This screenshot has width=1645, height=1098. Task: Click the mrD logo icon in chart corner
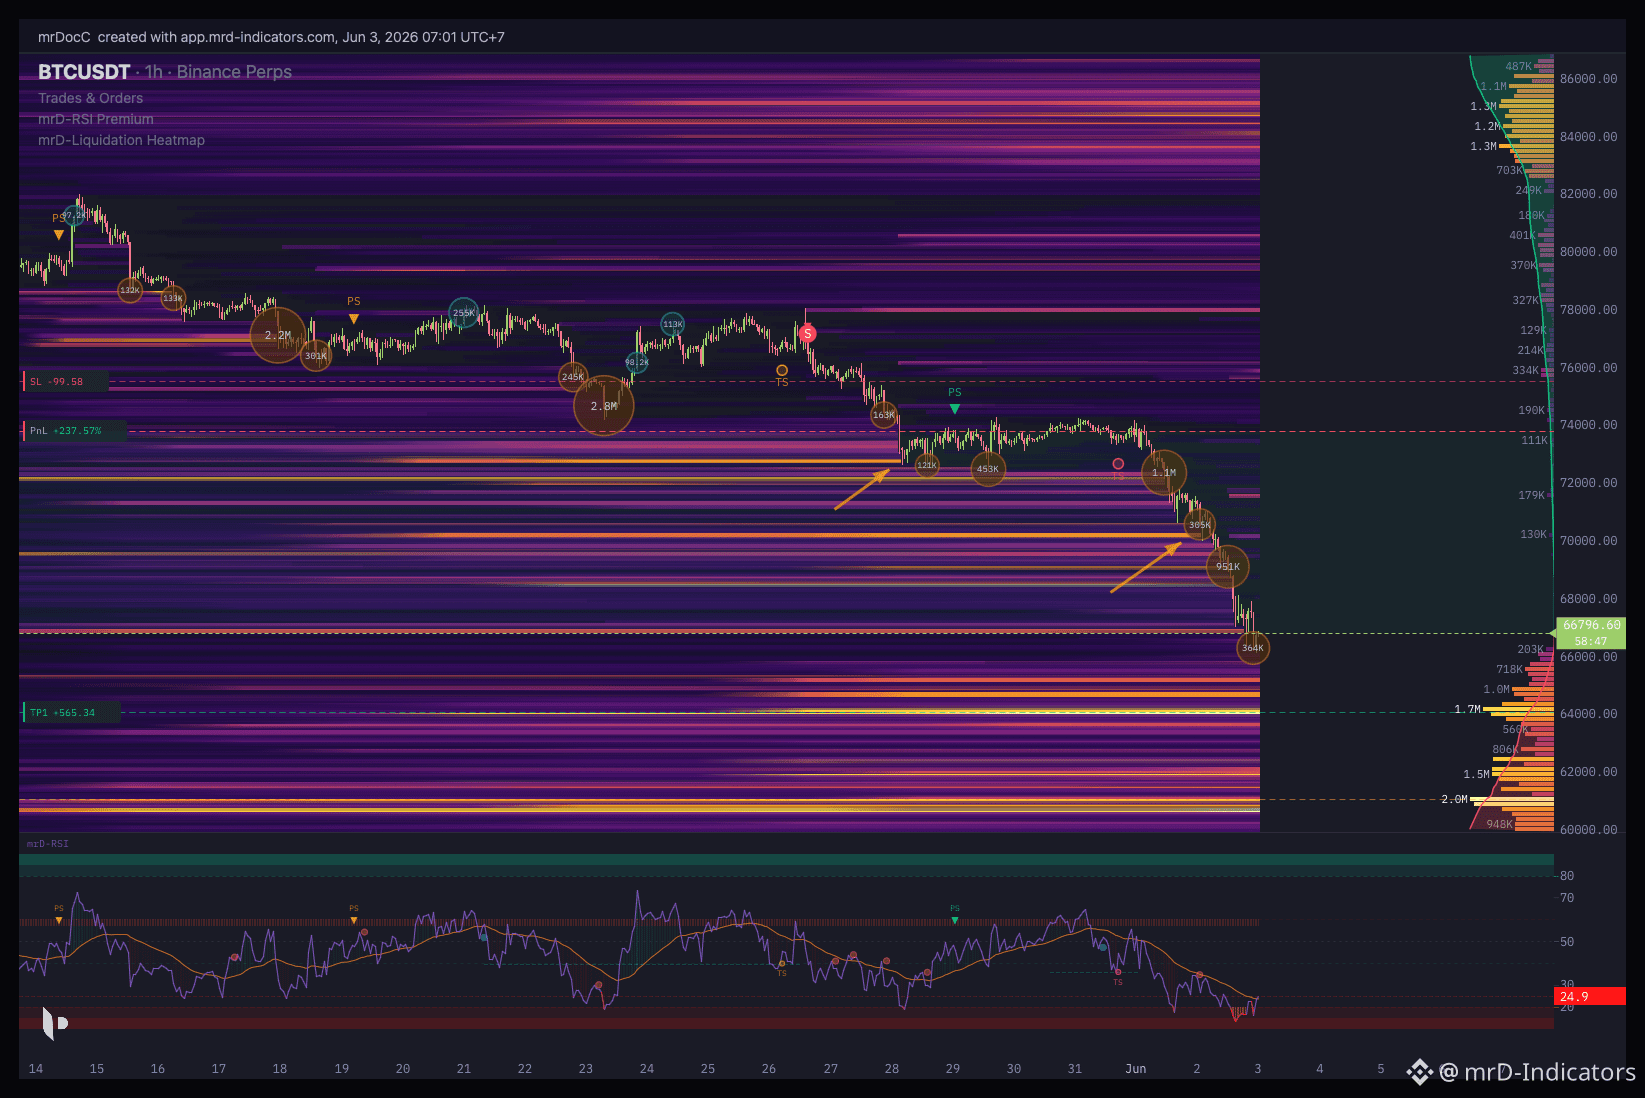click(54, 1023)
